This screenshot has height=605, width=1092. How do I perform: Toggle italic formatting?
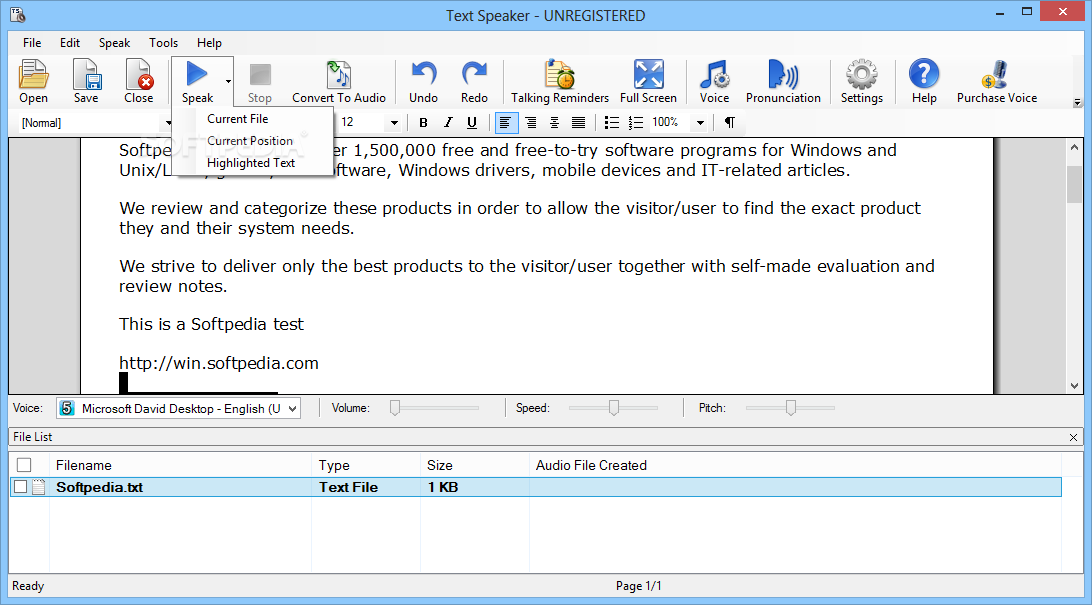pos(448,123)
